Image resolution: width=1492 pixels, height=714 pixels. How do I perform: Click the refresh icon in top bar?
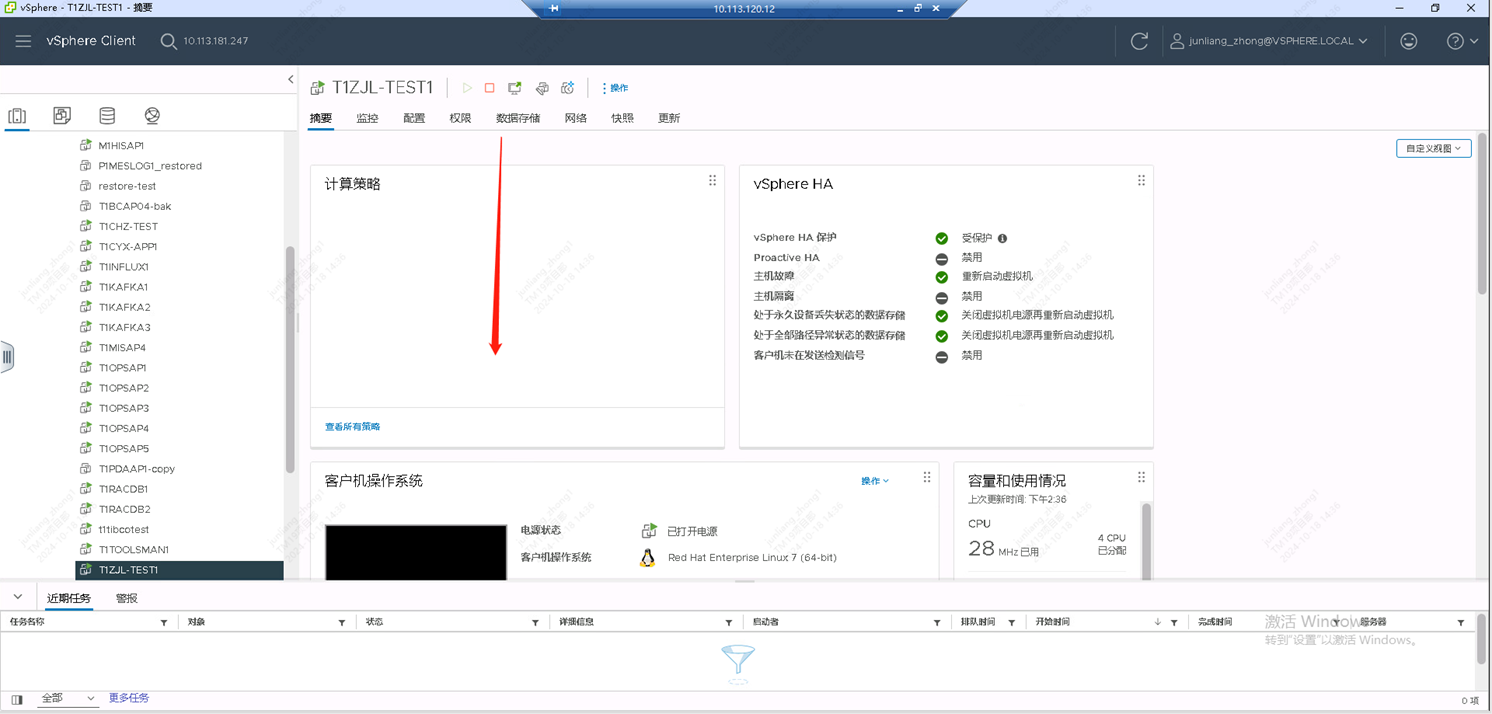click(x=1139, y=41)
